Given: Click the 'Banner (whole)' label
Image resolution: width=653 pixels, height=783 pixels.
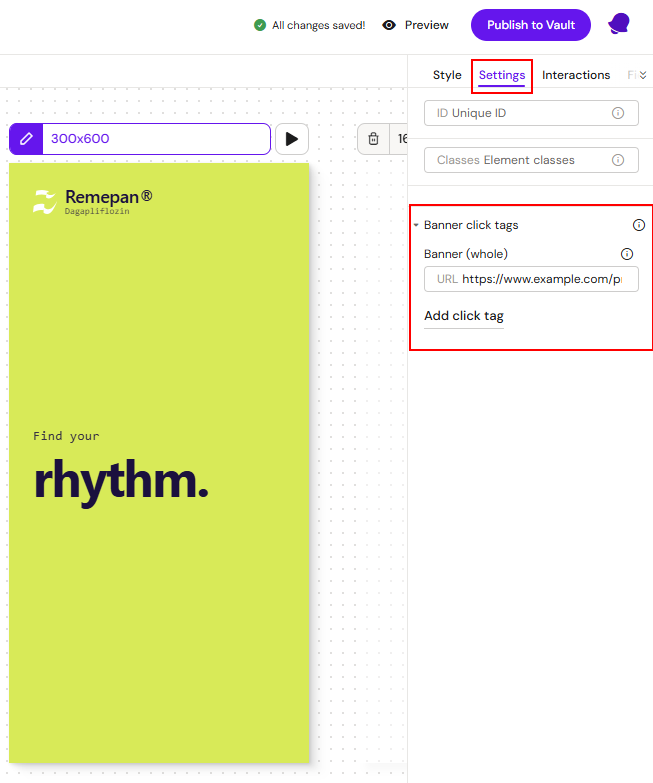Looking at the screenshot, I should (466, 254).
